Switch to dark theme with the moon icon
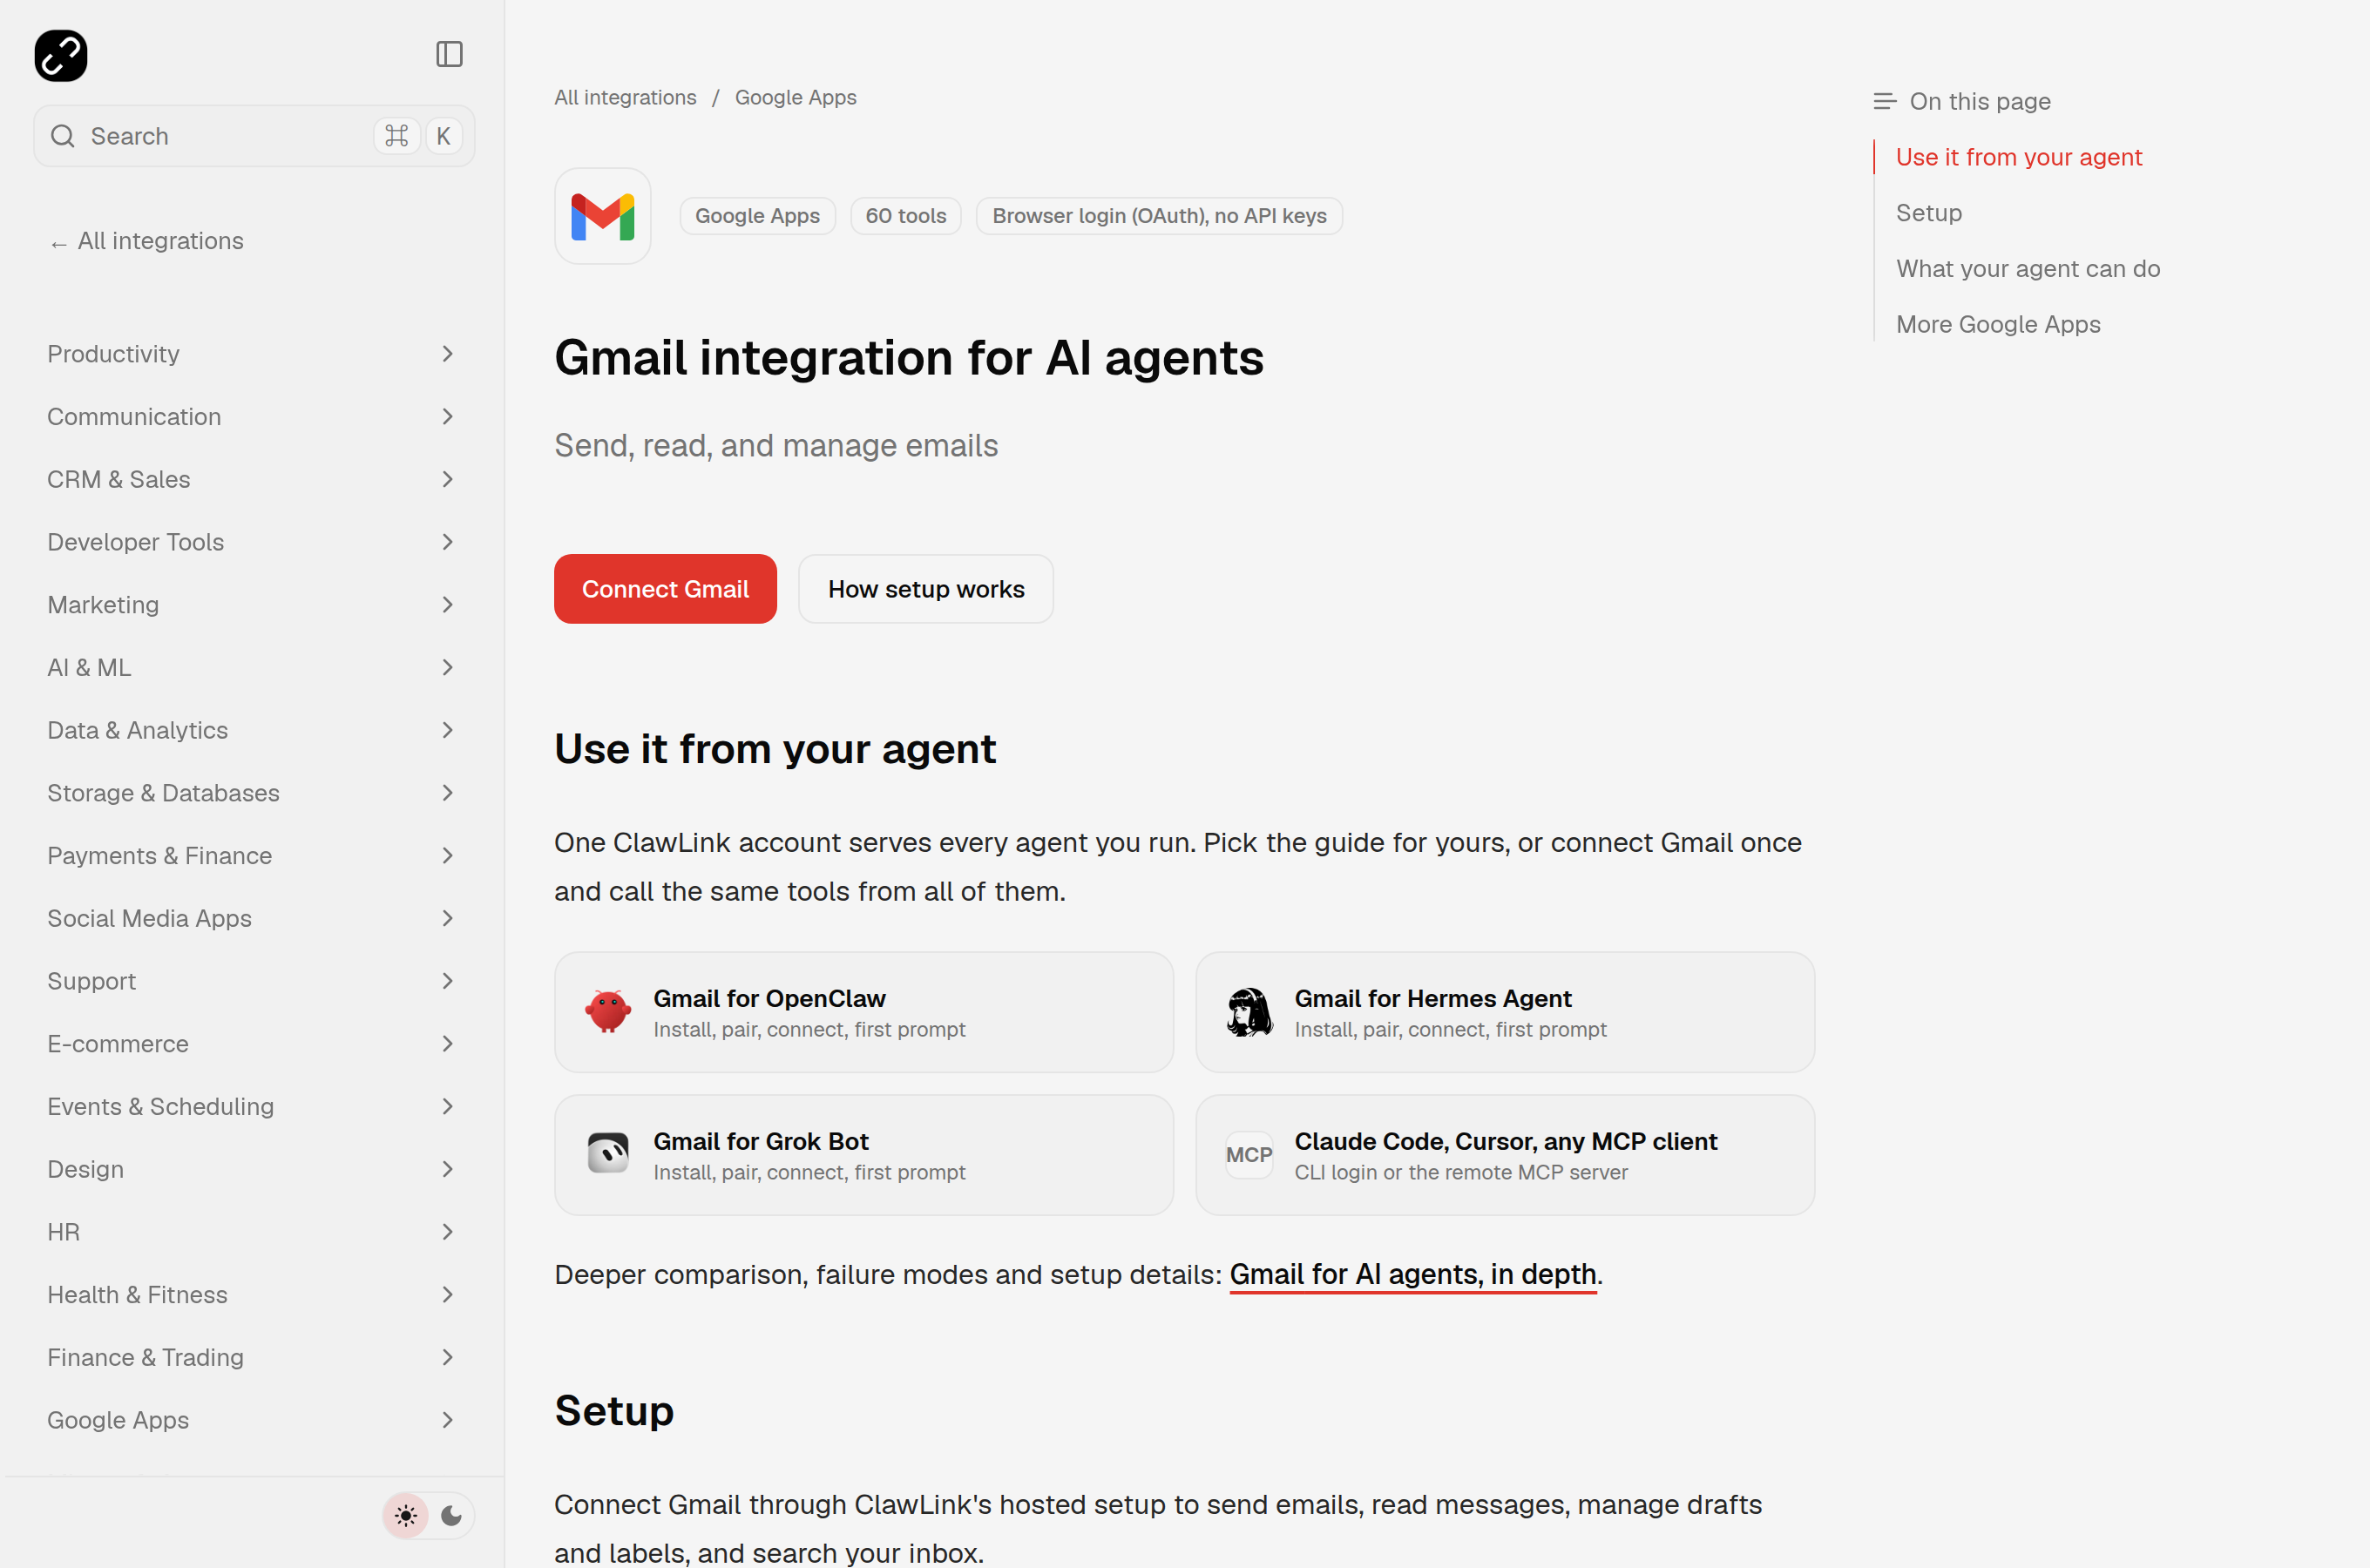Viewport: 2370px width, 1568px height. click(451, 1515)
